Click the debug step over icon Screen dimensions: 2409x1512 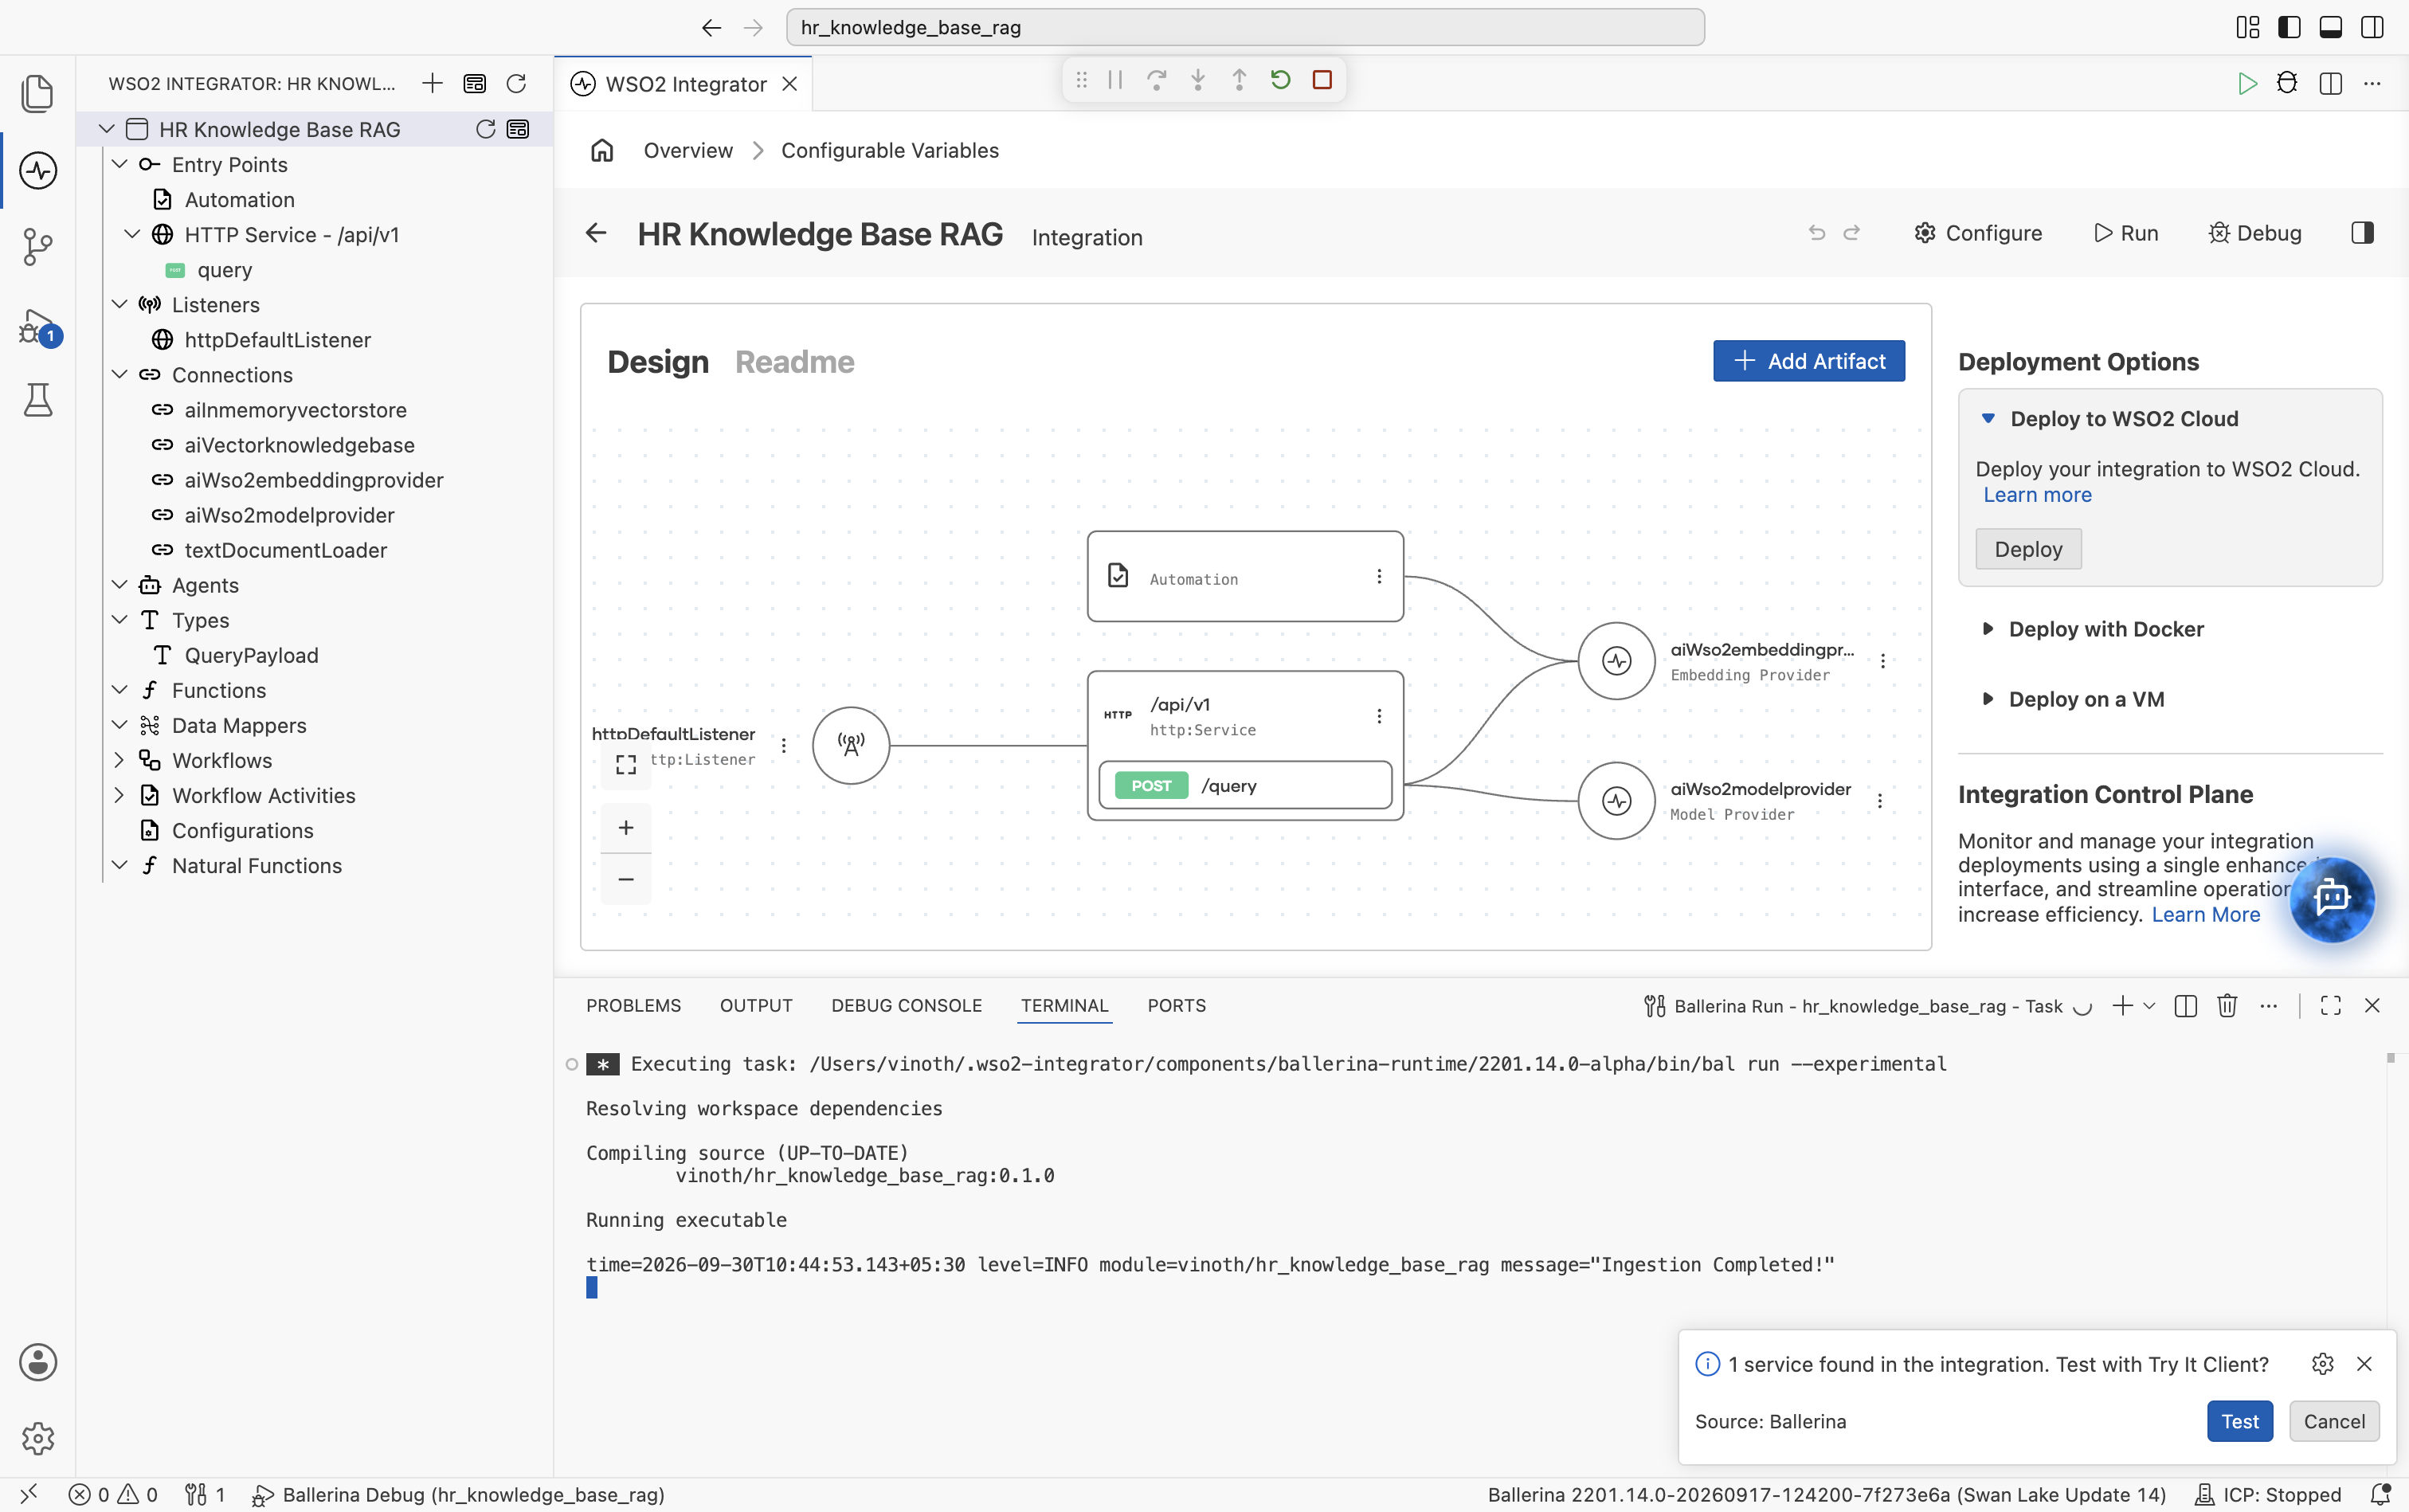point(1156,80)
